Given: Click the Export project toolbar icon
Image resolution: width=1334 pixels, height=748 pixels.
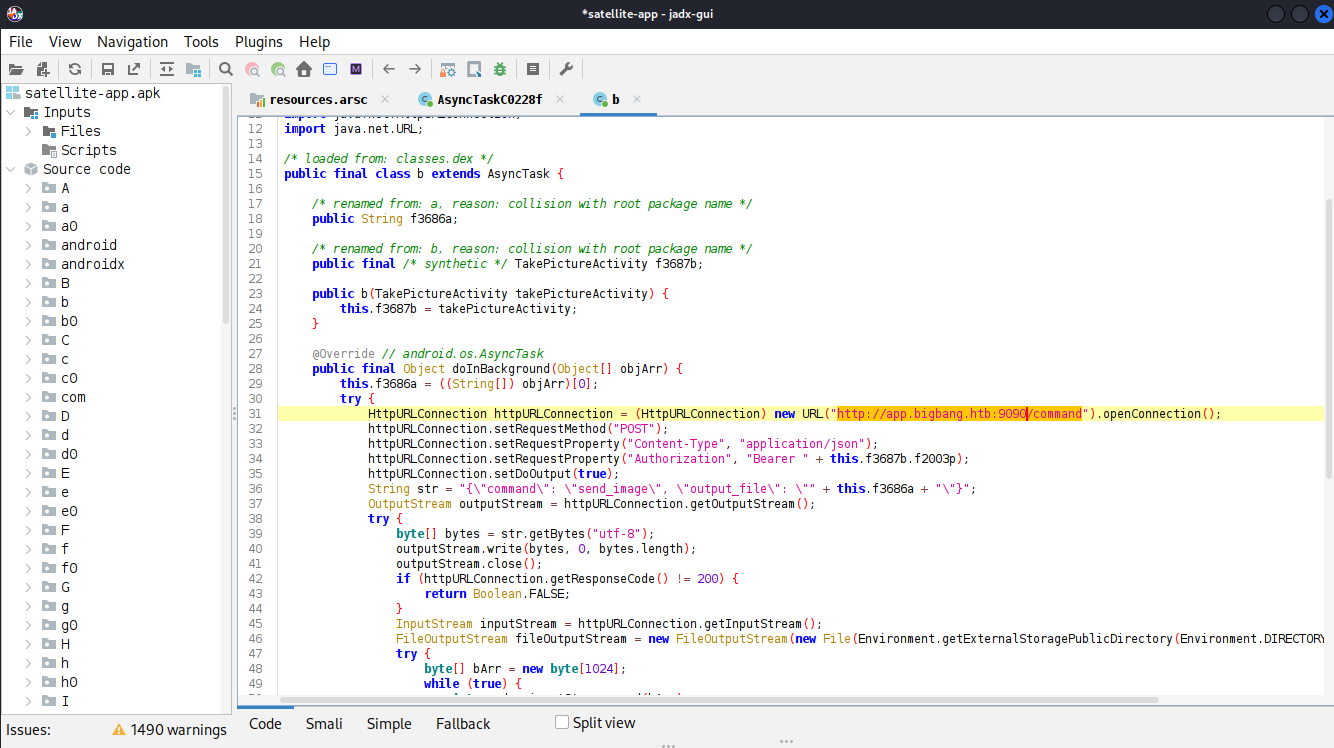Looking at the screenshot, I should pos(133,69).
